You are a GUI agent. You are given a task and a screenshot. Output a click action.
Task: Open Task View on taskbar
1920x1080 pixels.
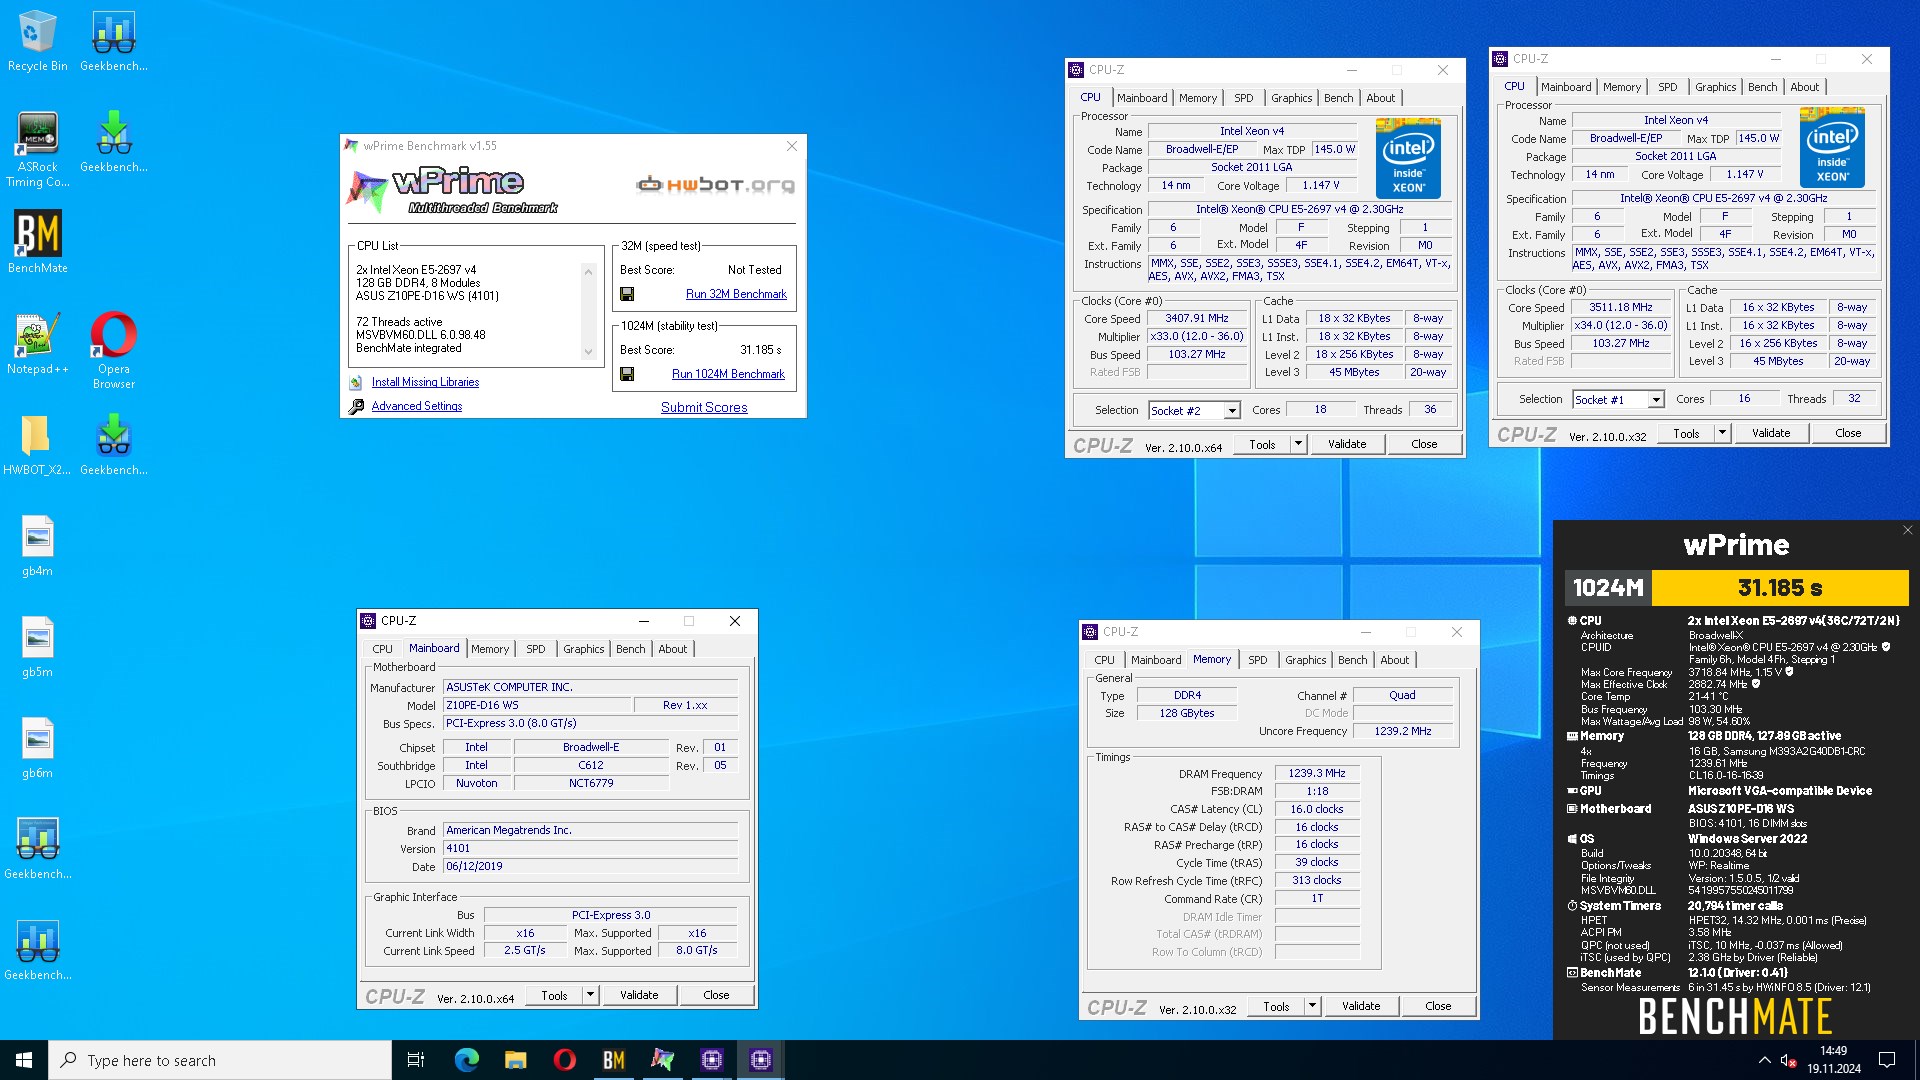point(416,1060)
